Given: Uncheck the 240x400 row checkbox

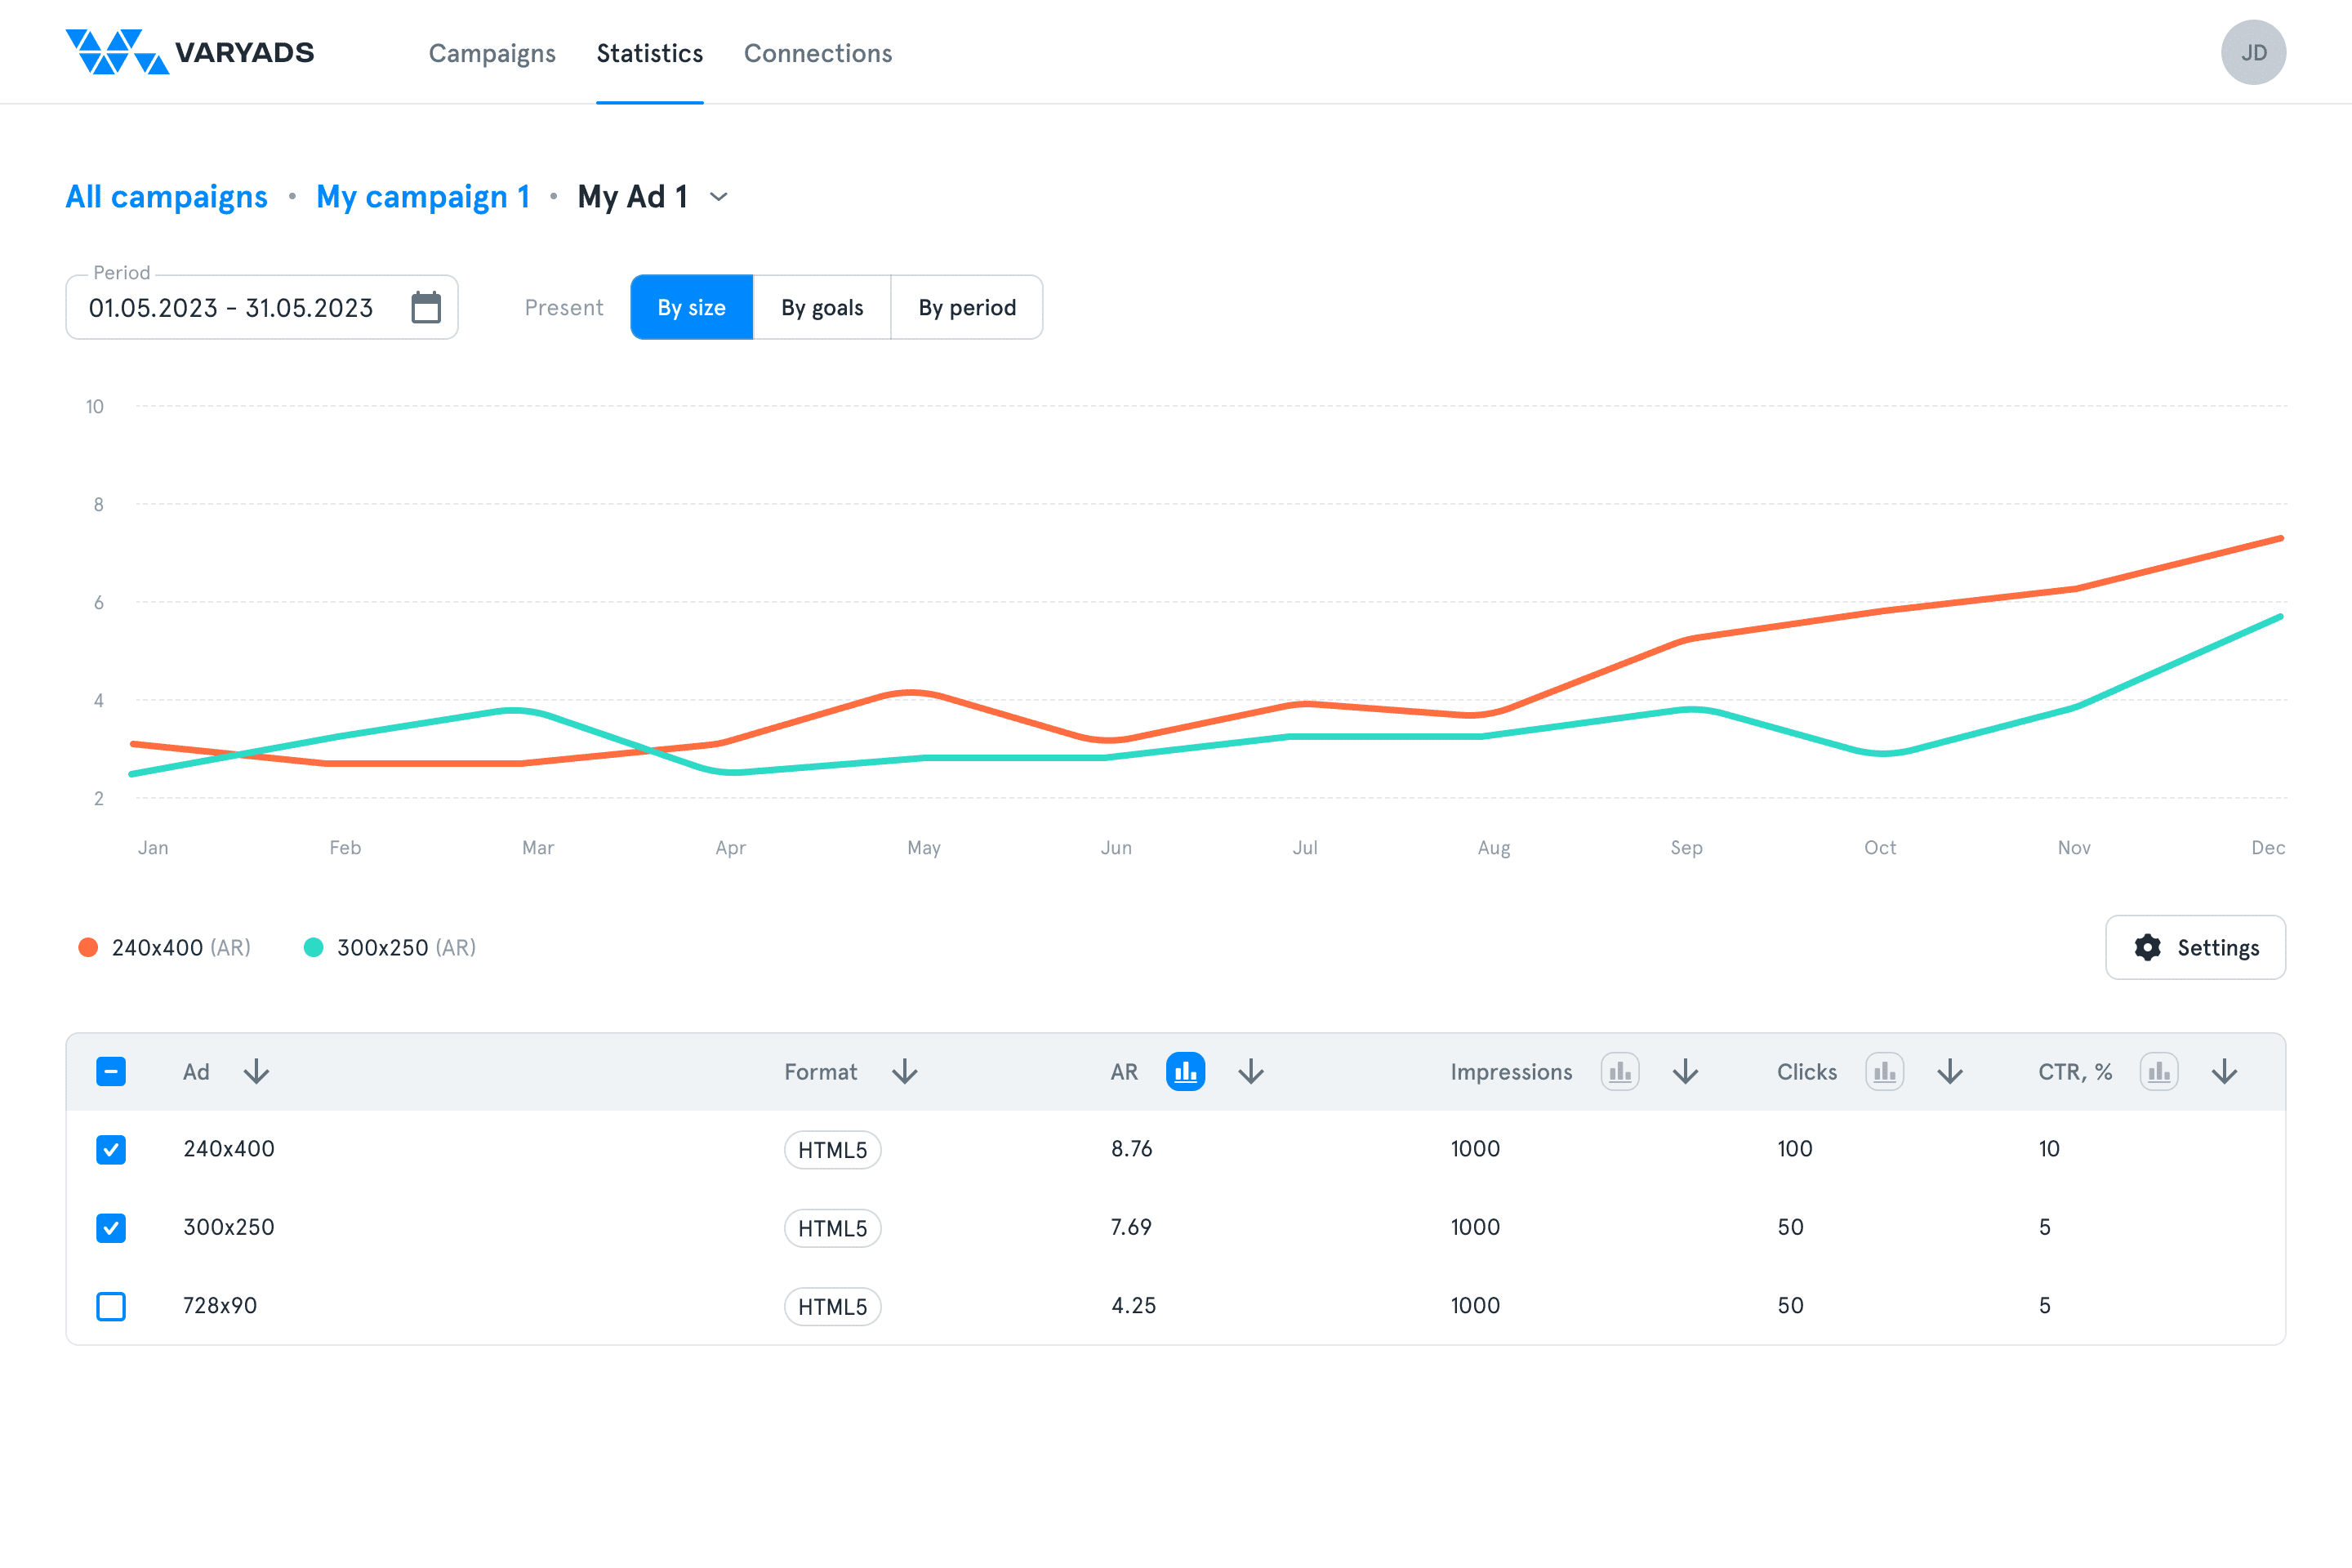Looking at the screenshot, I should click(111, 1149).
